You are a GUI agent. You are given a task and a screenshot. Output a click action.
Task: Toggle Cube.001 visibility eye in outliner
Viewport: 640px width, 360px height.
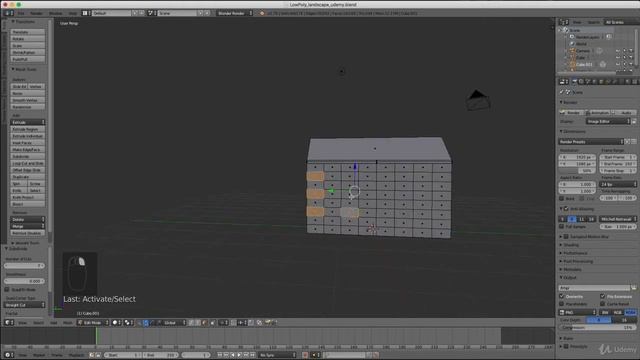click(618, 64)
